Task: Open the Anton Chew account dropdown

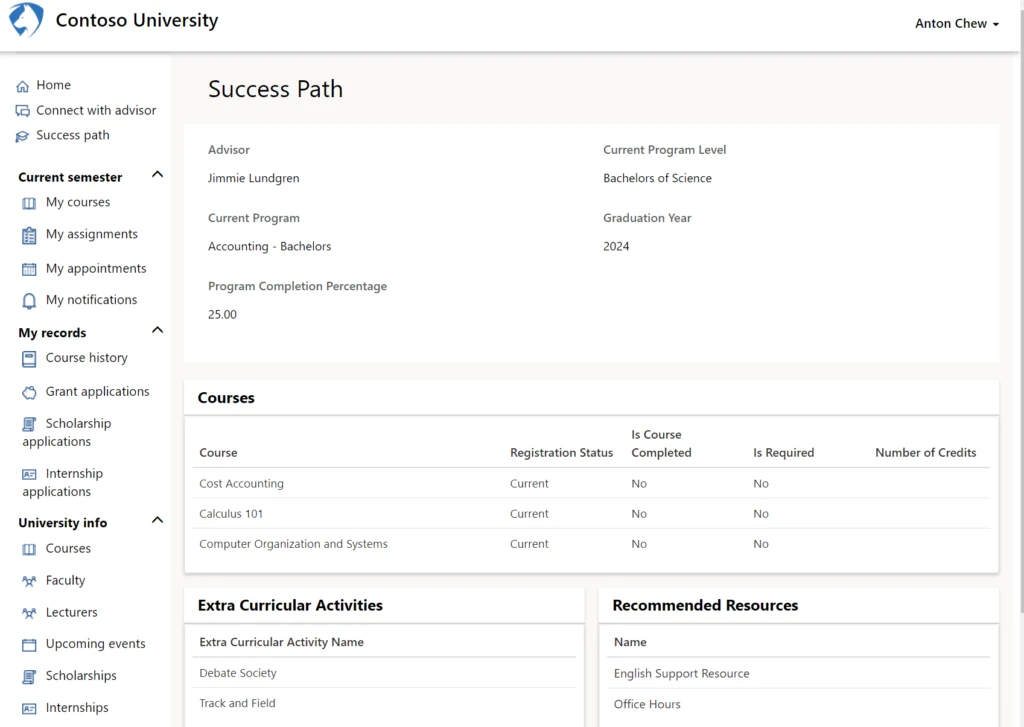Action: pos(957,22)
